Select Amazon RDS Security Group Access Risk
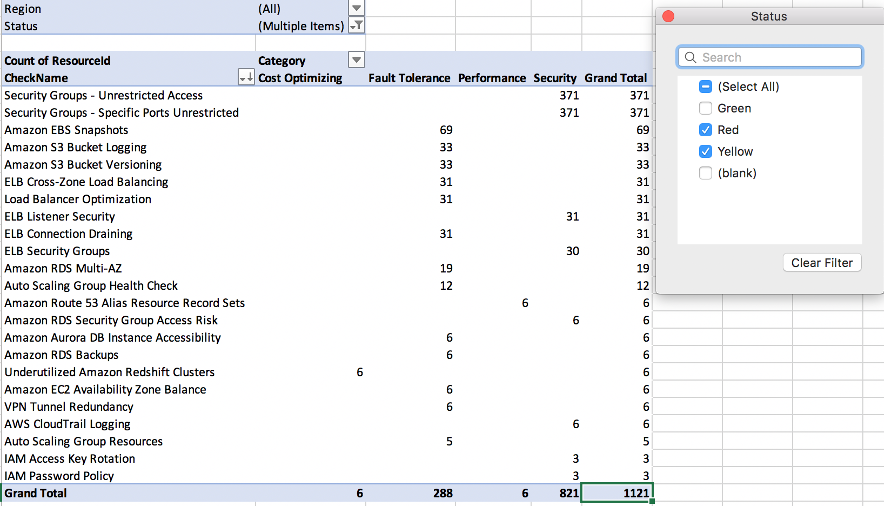This screenshot has height=506, width=884. coord(110,321)
